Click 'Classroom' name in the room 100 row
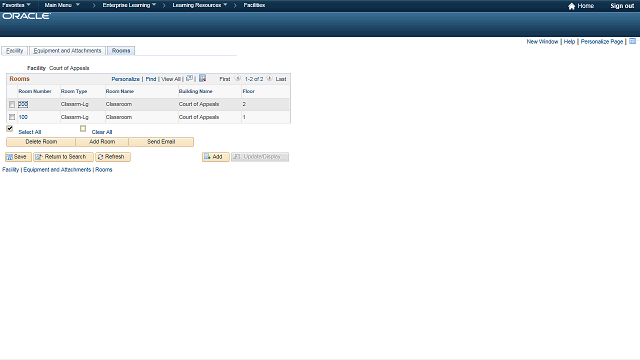 click(119, 117)
